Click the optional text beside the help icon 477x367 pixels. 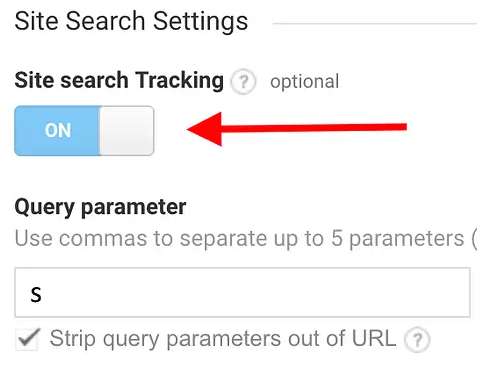305,82
